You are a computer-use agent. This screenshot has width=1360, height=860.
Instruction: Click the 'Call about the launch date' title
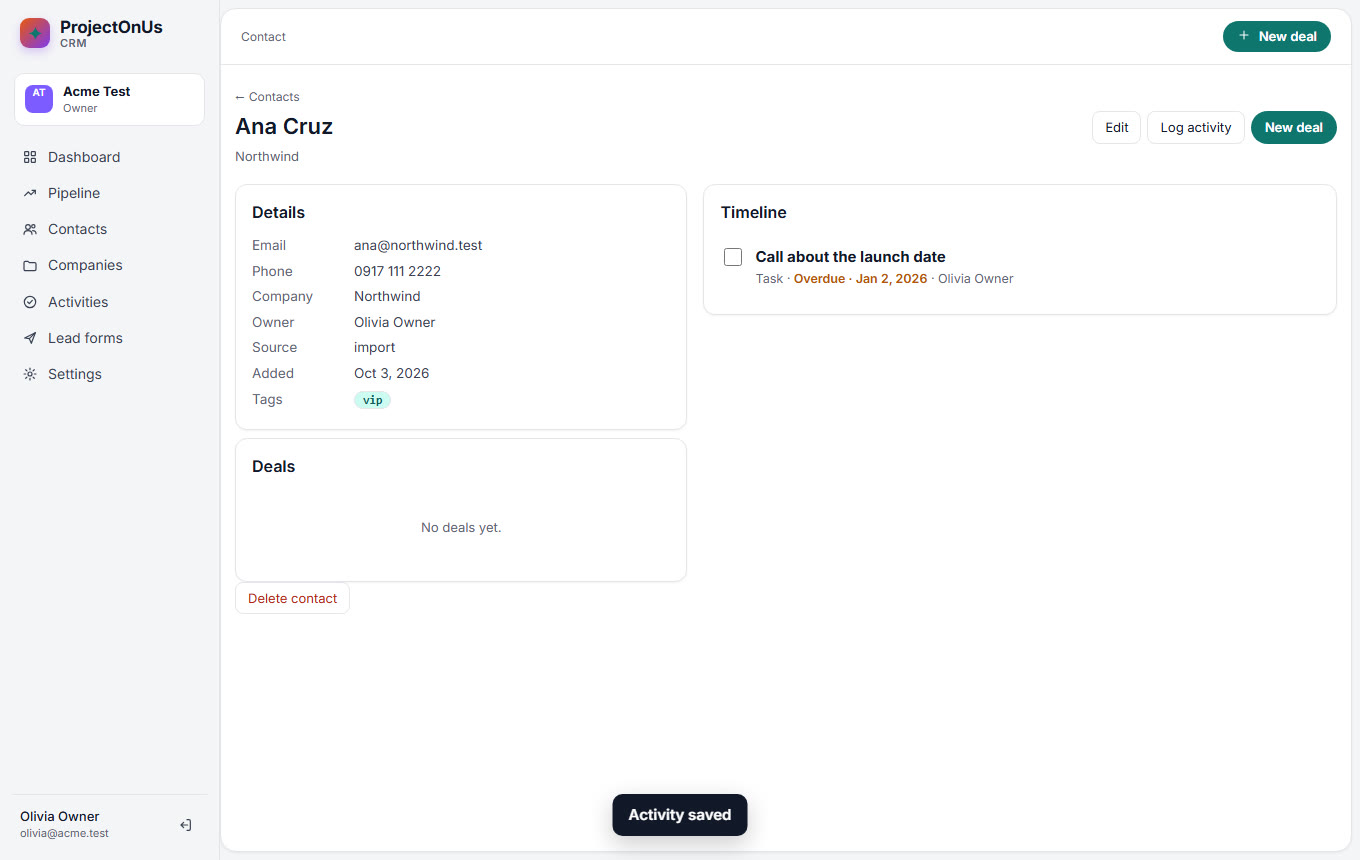[x=850, y=257]
